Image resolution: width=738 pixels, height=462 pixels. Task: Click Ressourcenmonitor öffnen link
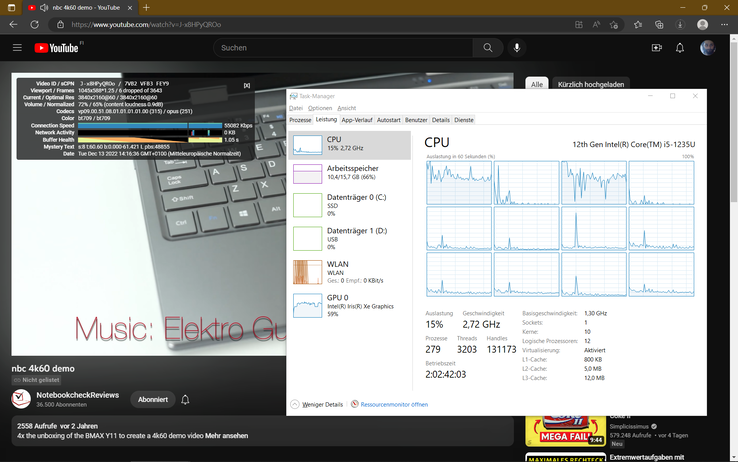(x=394, y=405)
